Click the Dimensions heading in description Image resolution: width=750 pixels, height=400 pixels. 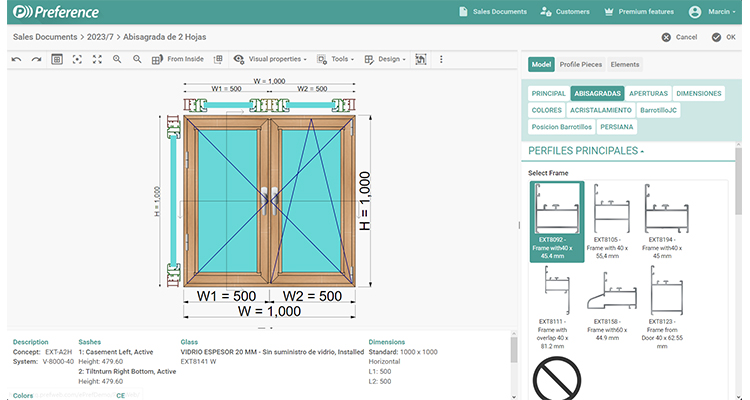click(x=386, y=342)
